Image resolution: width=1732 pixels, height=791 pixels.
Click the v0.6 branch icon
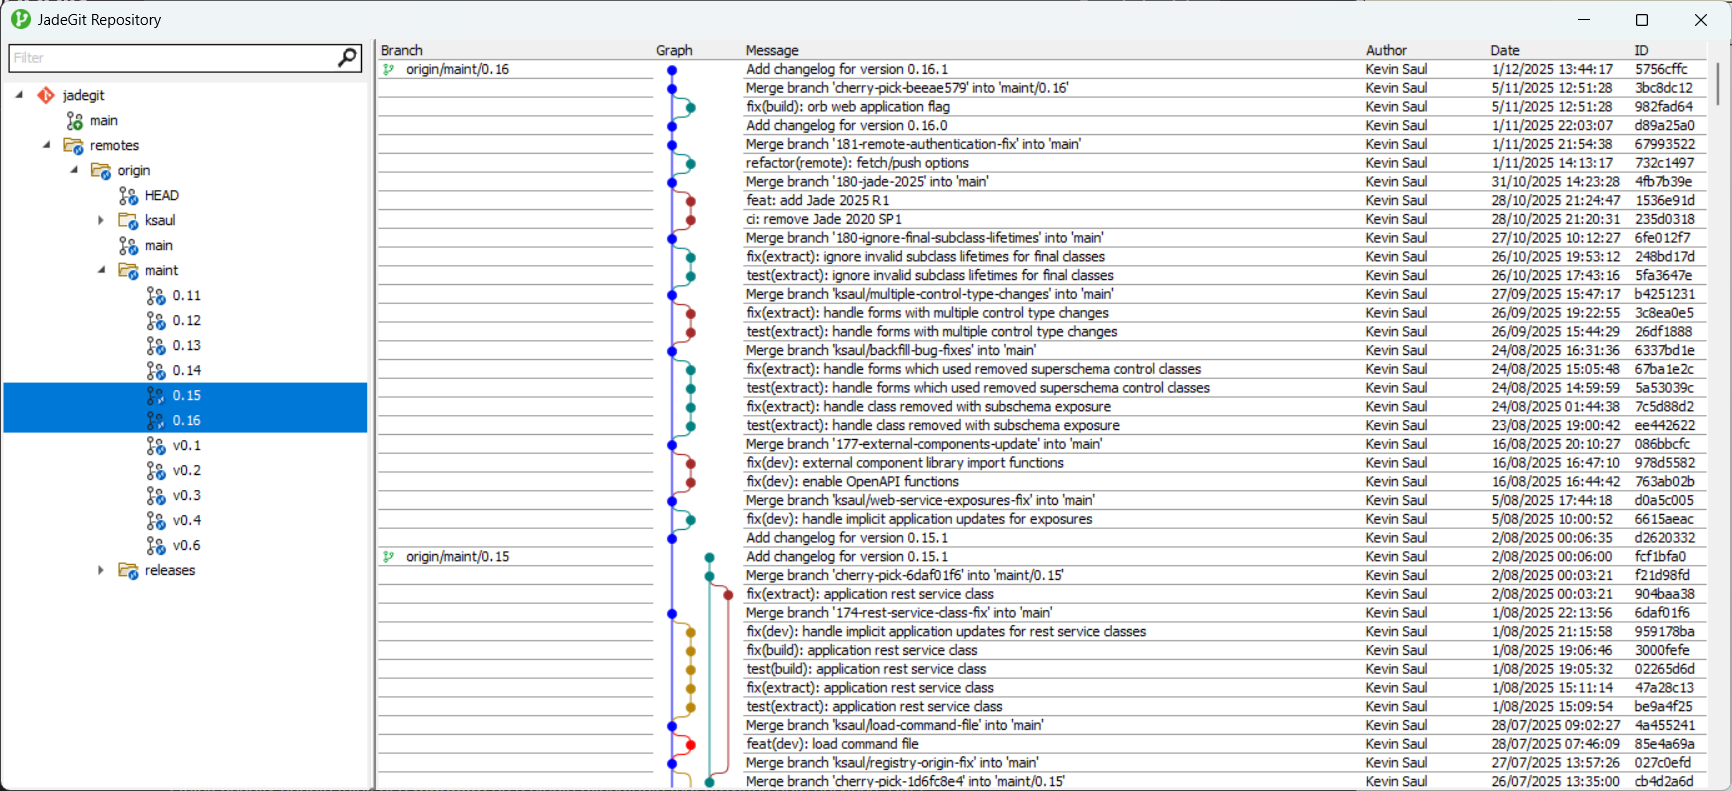tap(156, 546)
